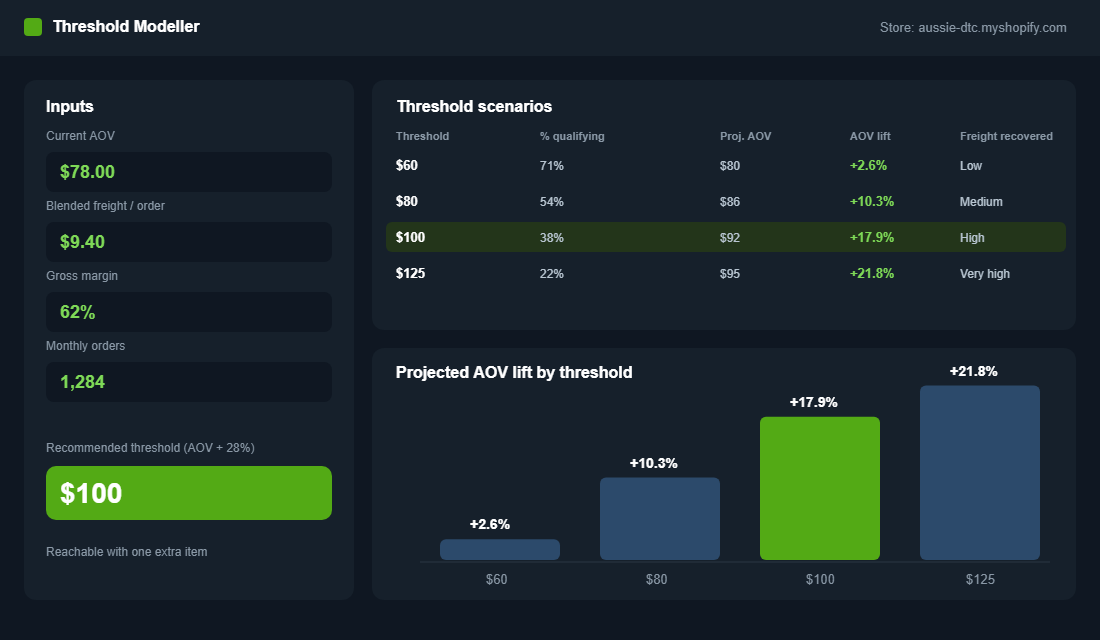This screenshot has height=640, width=1100.
Task: Click the Threshold column header
Action: tap(422, 136)
